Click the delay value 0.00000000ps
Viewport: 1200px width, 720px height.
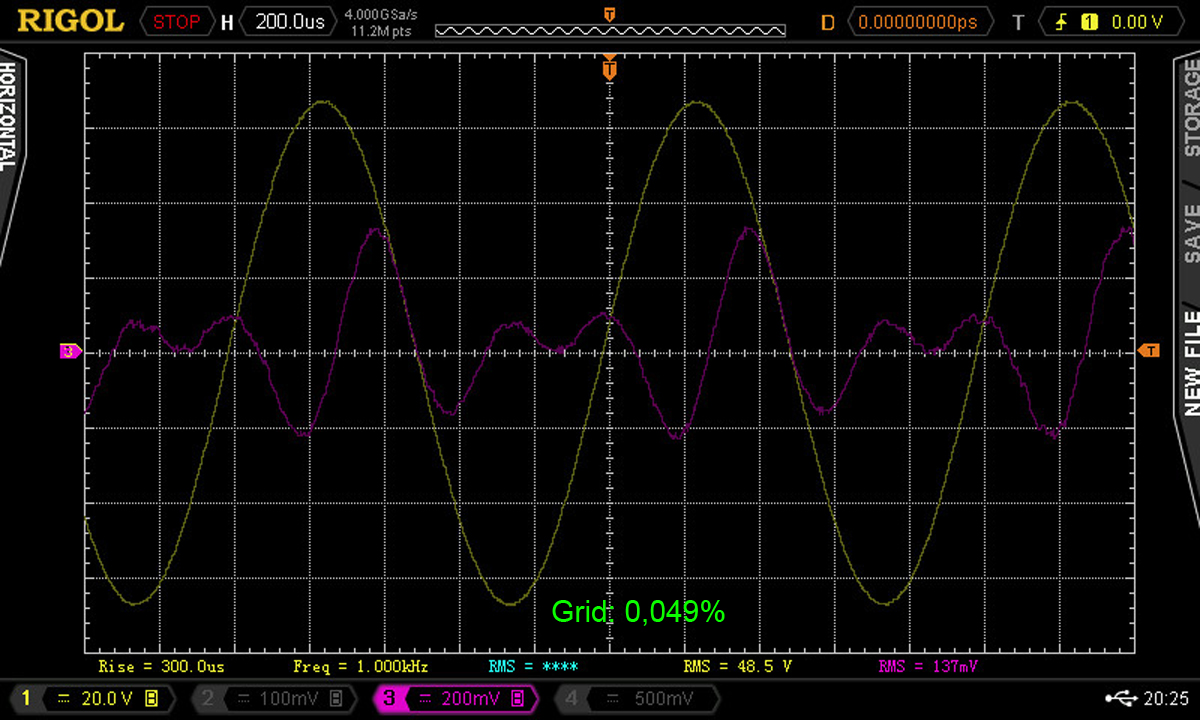(920, 21)
